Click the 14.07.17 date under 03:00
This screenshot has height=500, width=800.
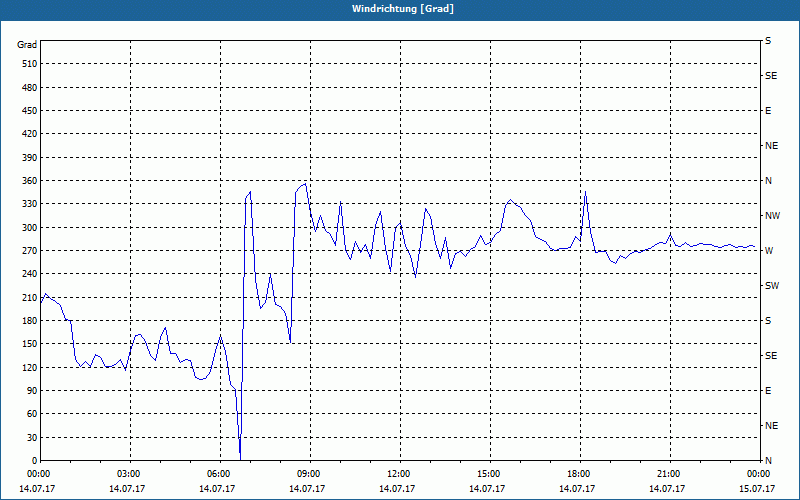click(x=128, y=489)
